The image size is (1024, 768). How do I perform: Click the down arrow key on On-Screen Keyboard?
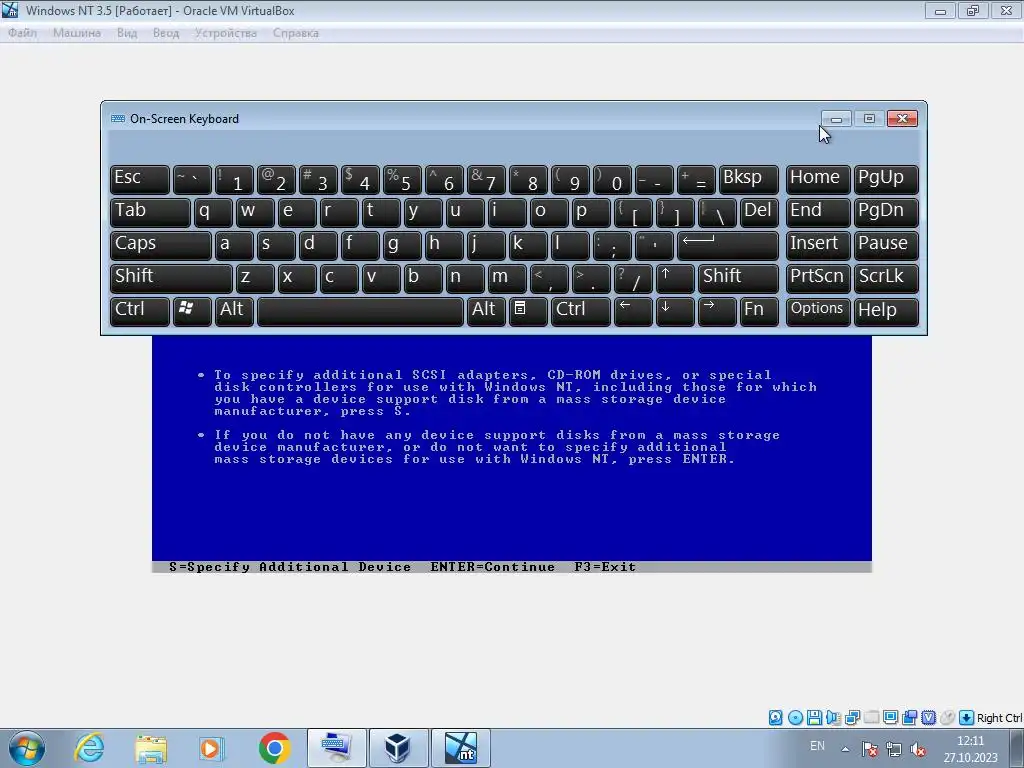(675, 311)
